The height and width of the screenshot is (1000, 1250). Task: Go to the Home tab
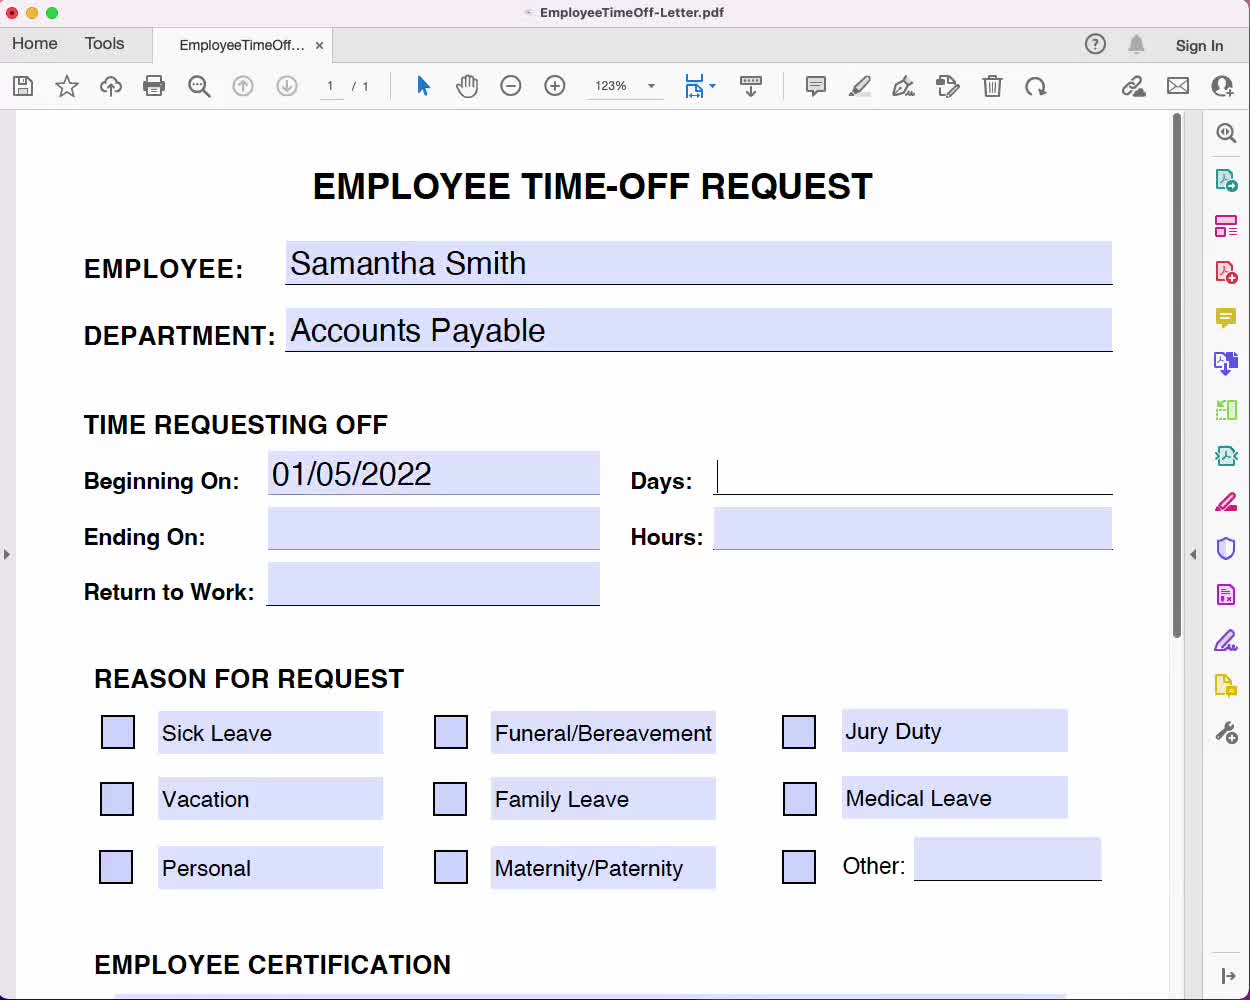tap(35, 43)
